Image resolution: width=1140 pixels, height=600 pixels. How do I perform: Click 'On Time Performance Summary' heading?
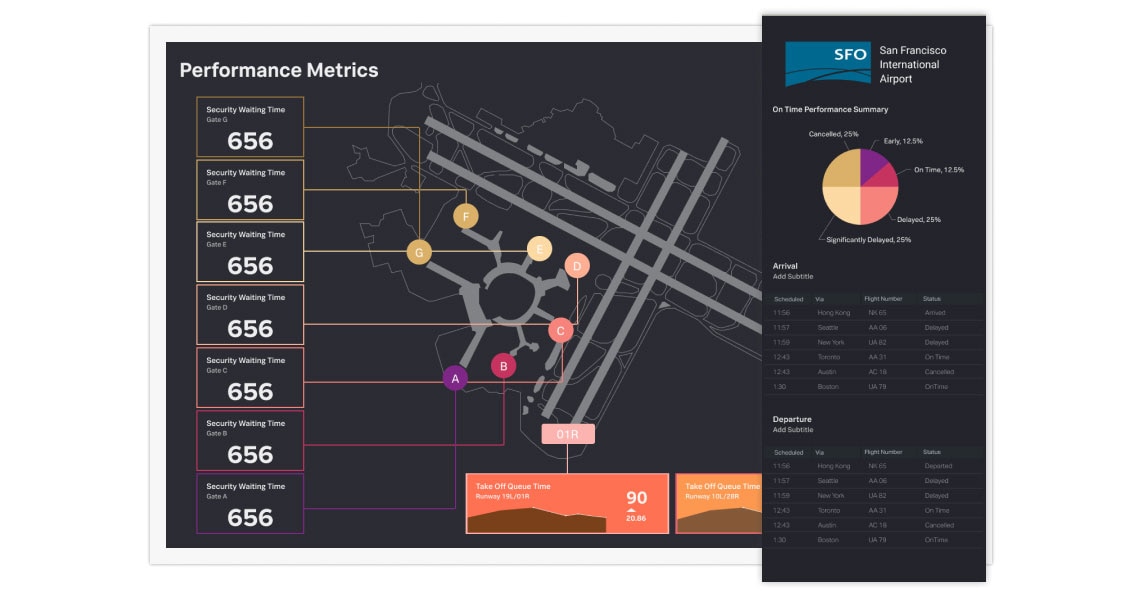(830, 109)
